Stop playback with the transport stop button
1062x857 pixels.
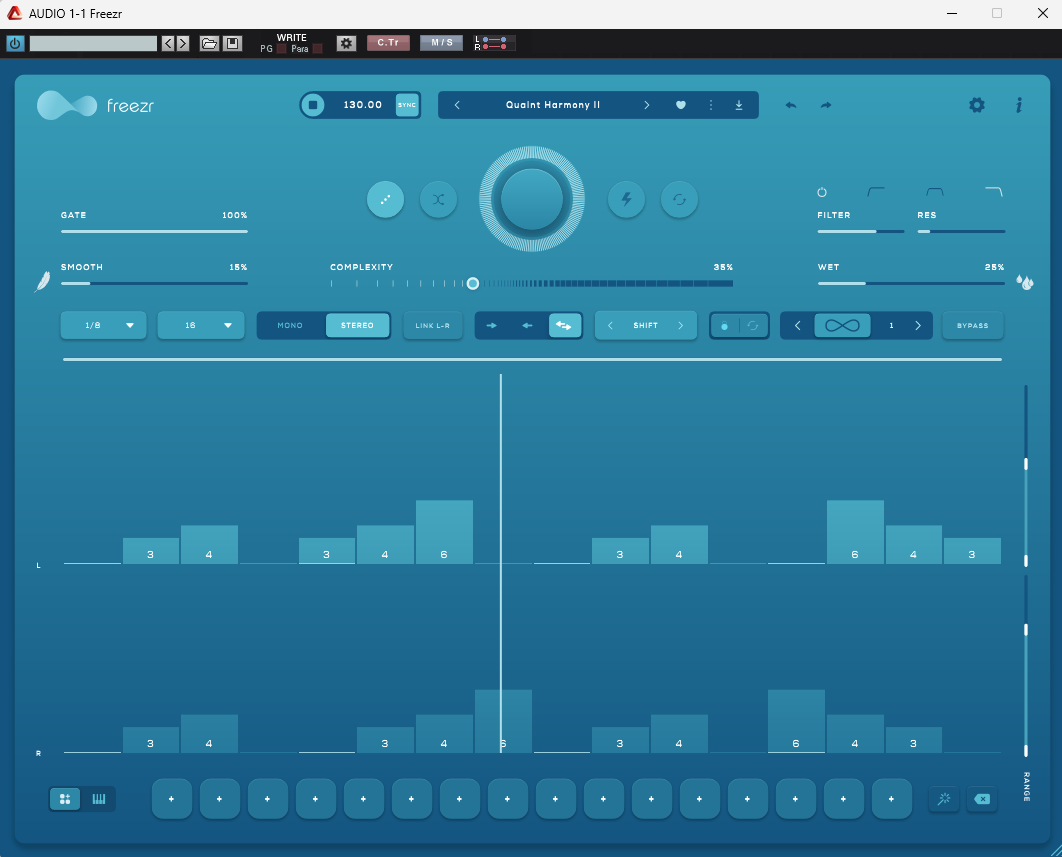coord(313,105)
